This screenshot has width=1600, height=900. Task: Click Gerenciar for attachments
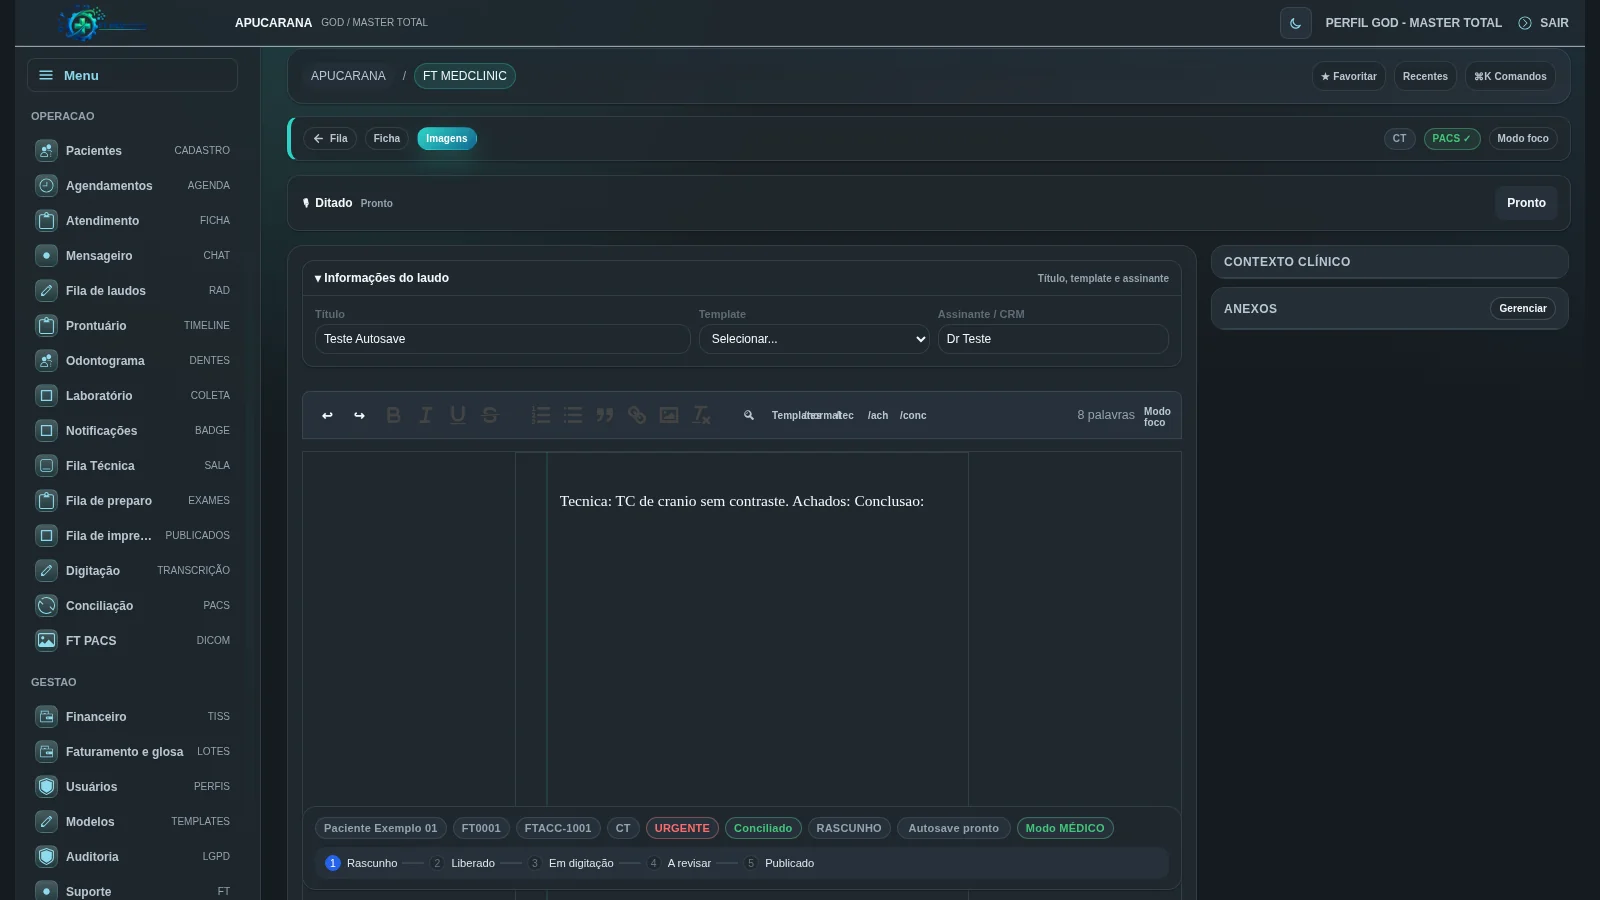[1522, 309]
